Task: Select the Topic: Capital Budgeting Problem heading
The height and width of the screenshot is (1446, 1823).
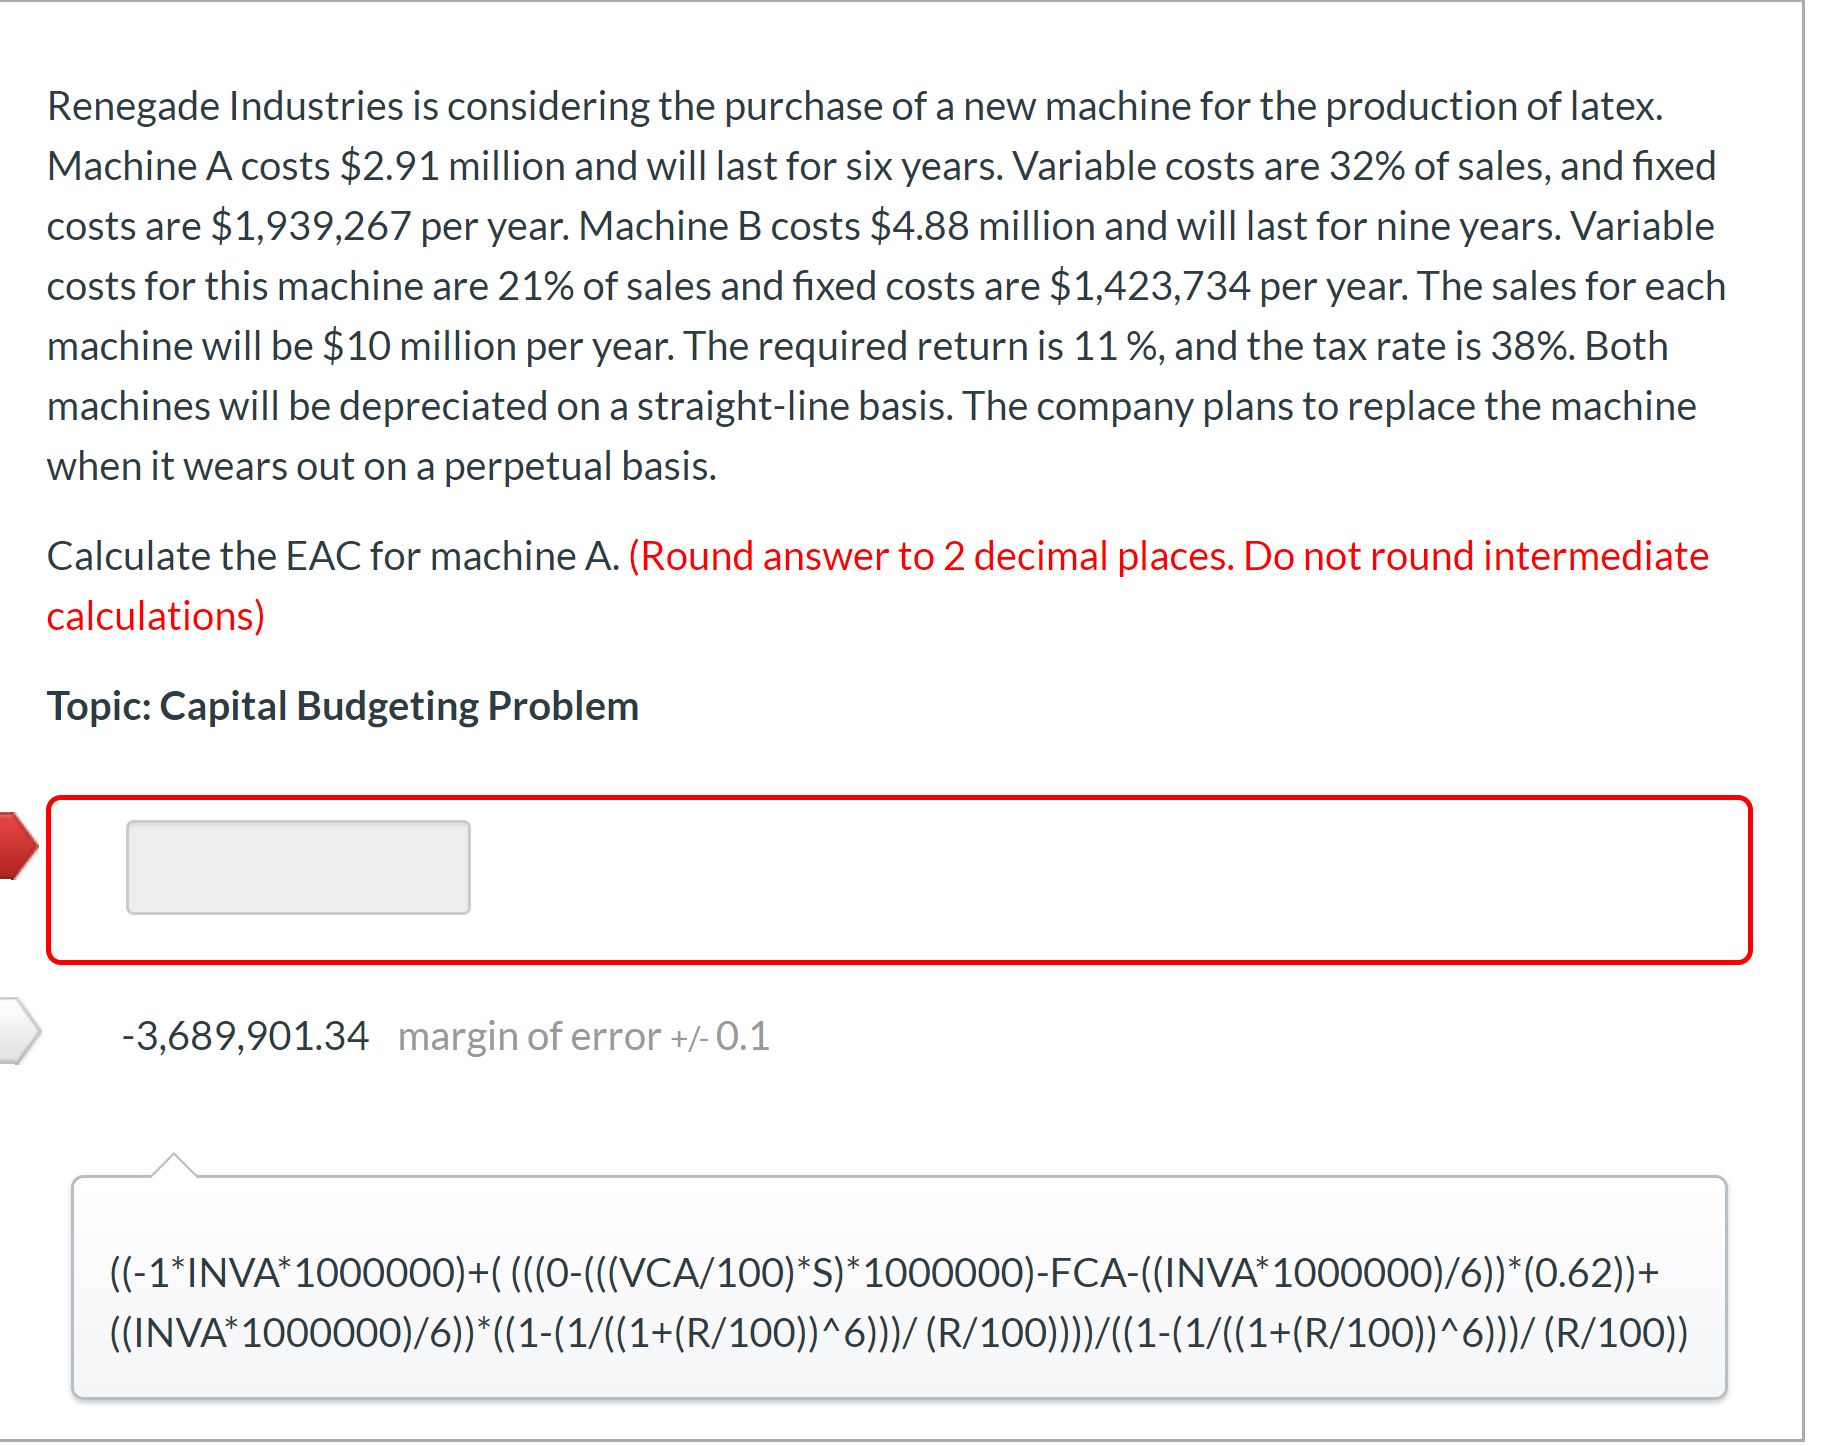Action: (x=343, y=706)
